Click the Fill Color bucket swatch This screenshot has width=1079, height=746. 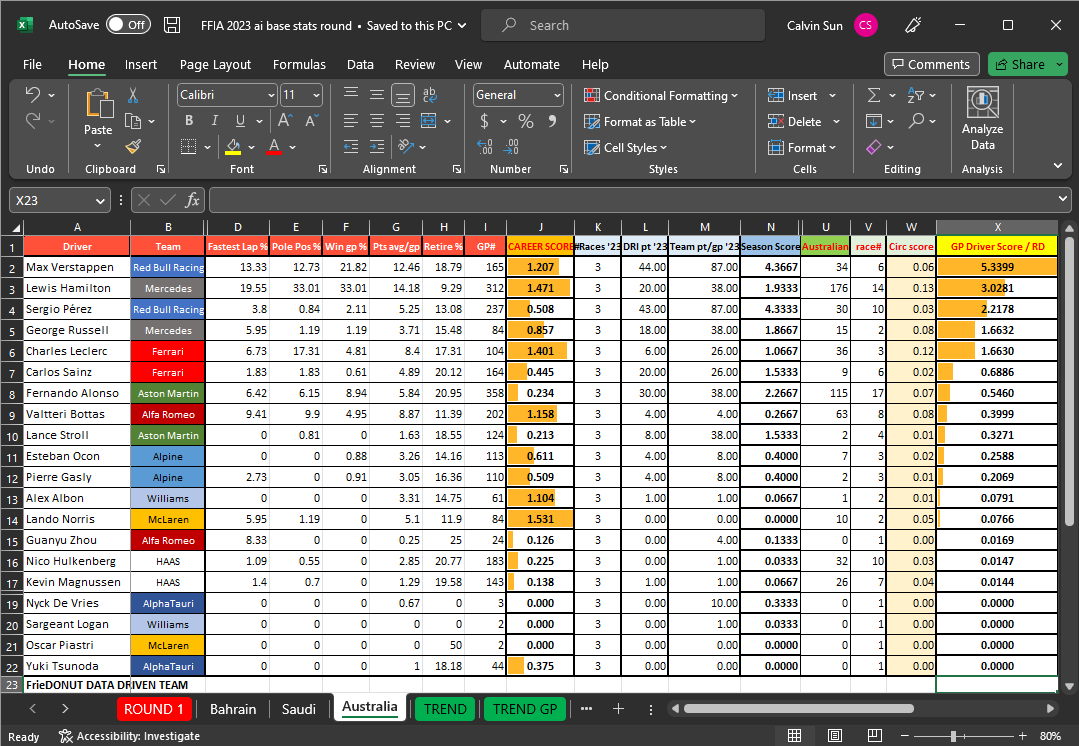[x=233, y=147]
